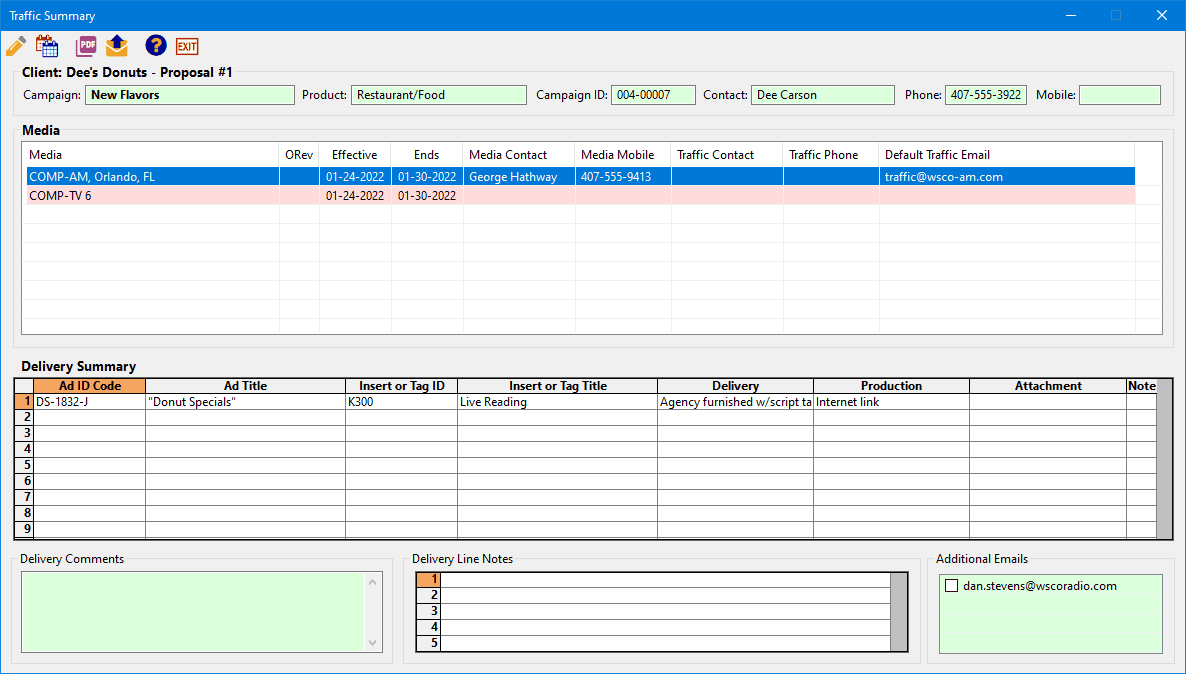Click the Campaign field showing New Flavors
The width and height of the screenshot is (1186, 674).
point(190,94)
